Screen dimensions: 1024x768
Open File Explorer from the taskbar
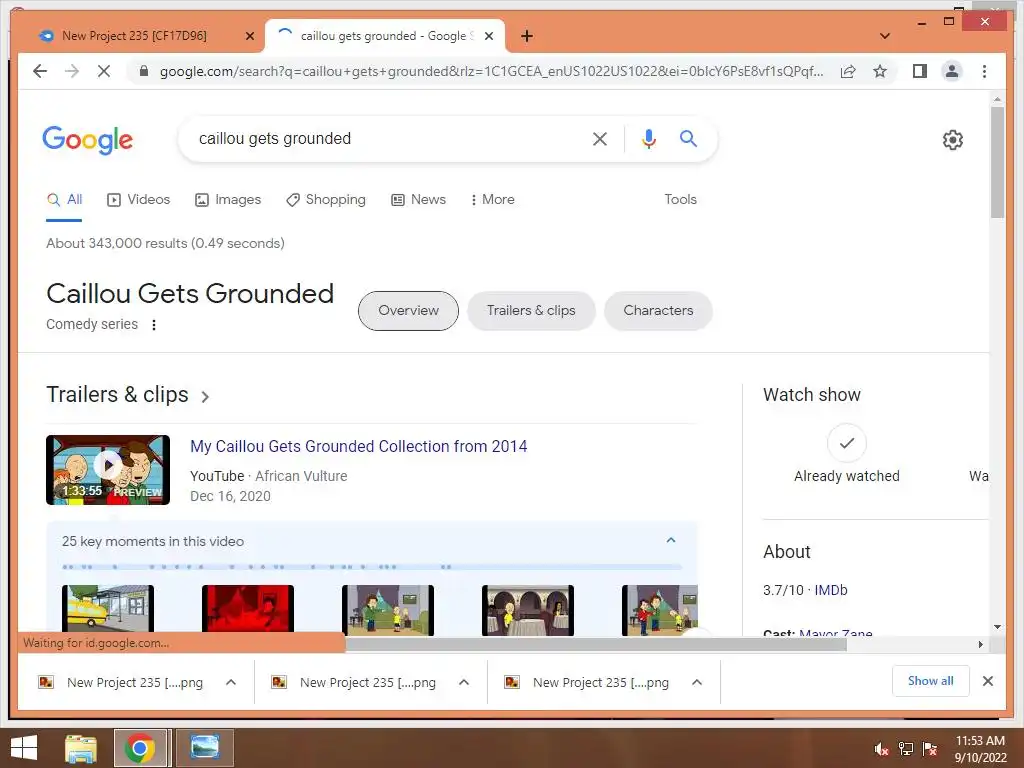click(81, 748)
